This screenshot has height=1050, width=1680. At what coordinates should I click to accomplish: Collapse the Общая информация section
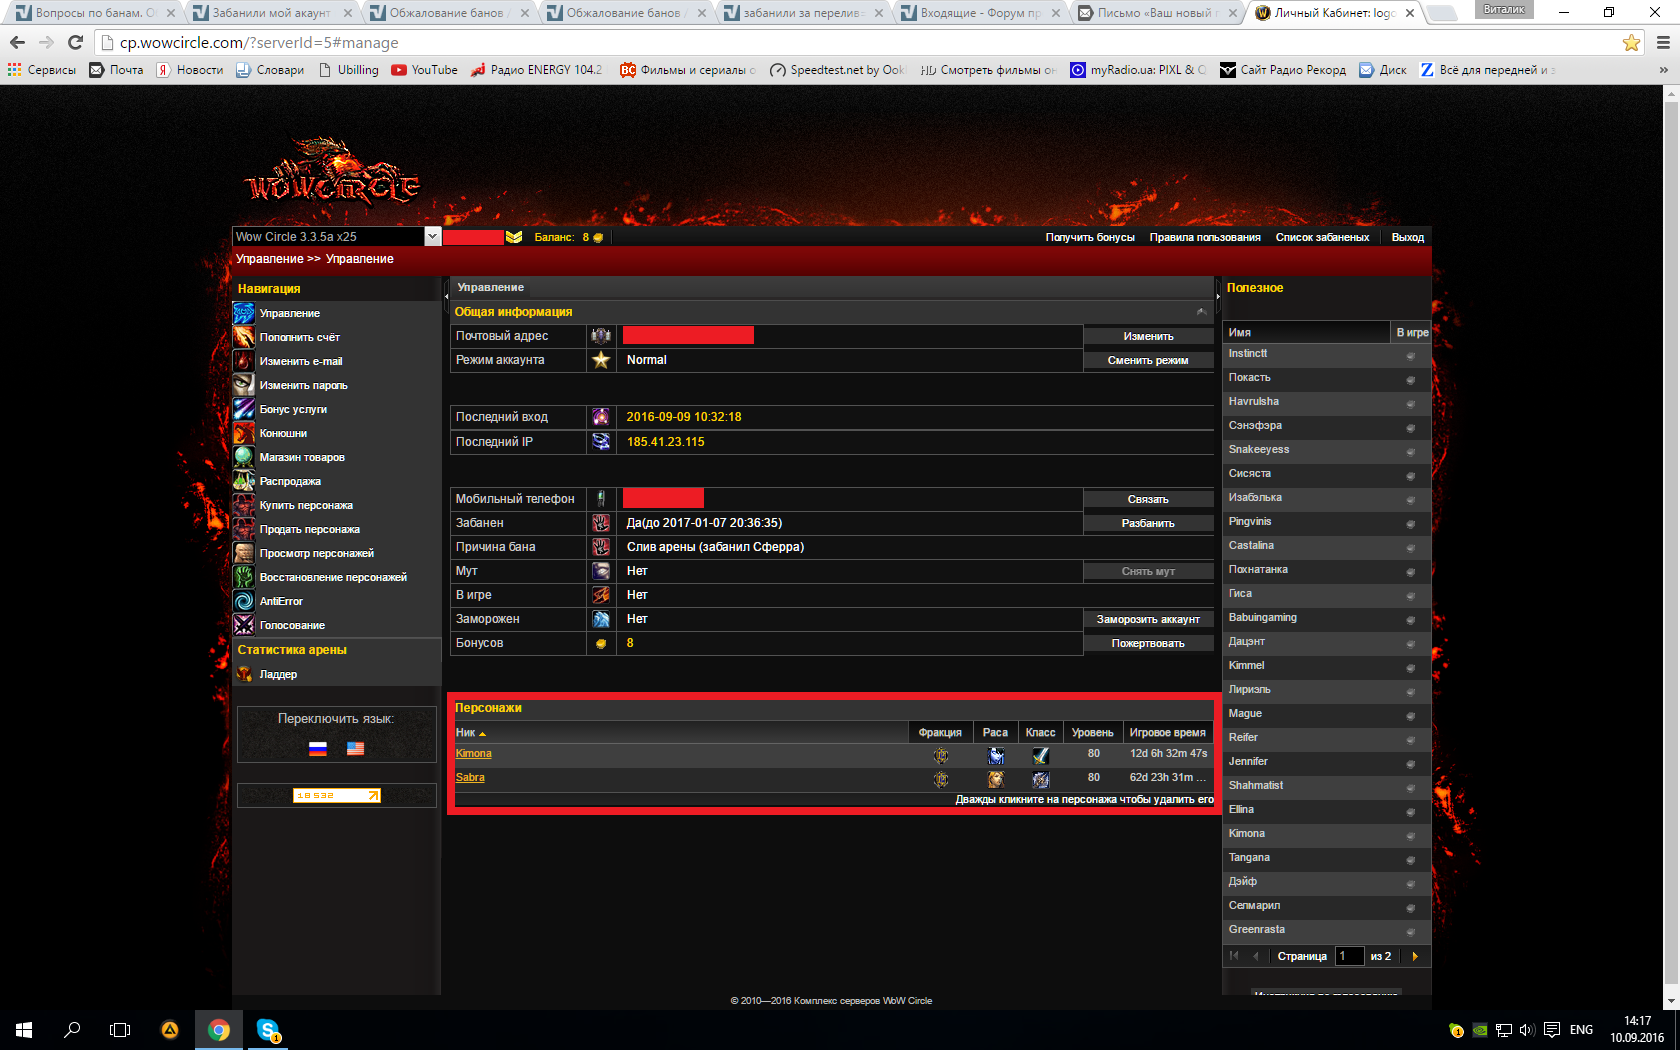pos(1201,312)
